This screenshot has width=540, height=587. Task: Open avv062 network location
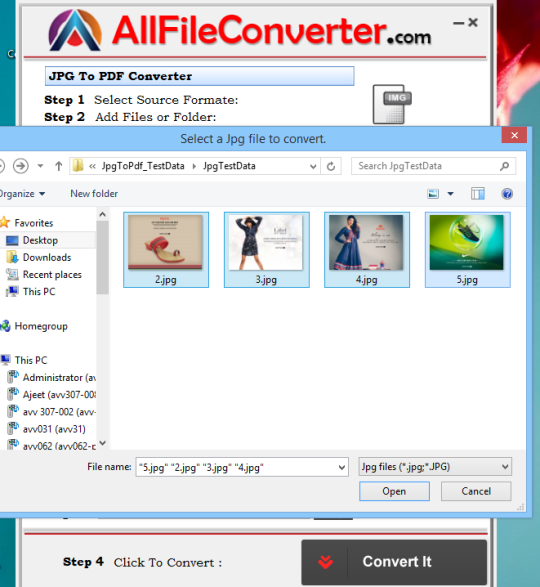[x=59, y=446]
